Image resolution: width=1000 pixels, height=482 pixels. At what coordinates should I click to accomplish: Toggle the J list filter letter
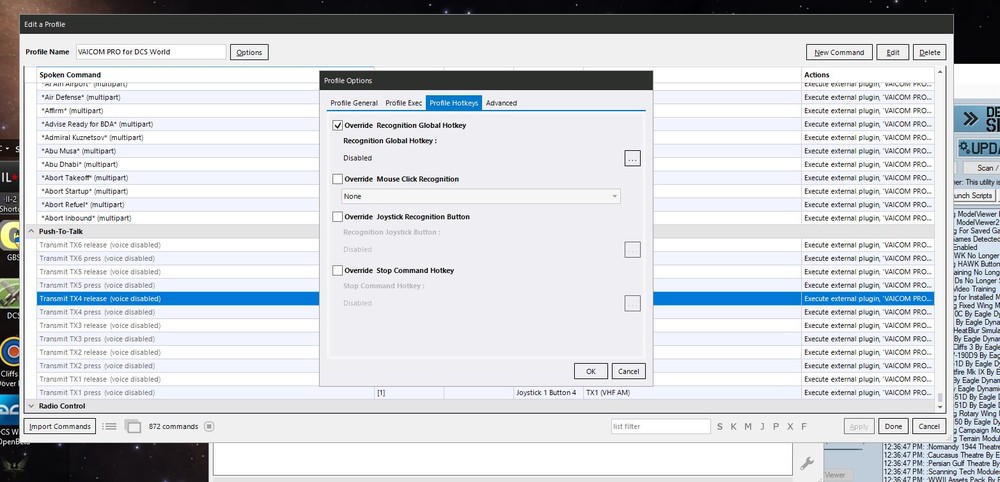tap(762, 427)
